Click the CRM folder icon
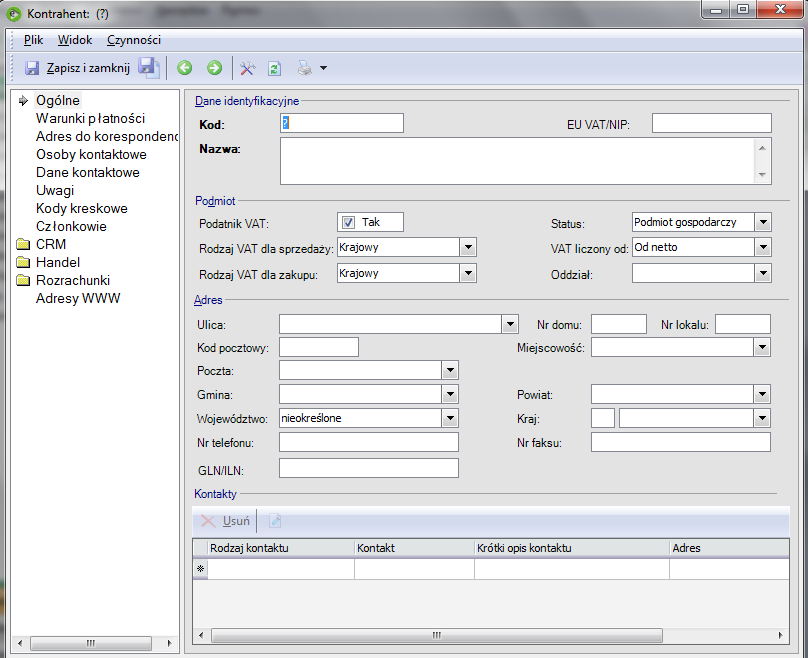808x658 pixels. pyautogui.click(x=23, y=244)
